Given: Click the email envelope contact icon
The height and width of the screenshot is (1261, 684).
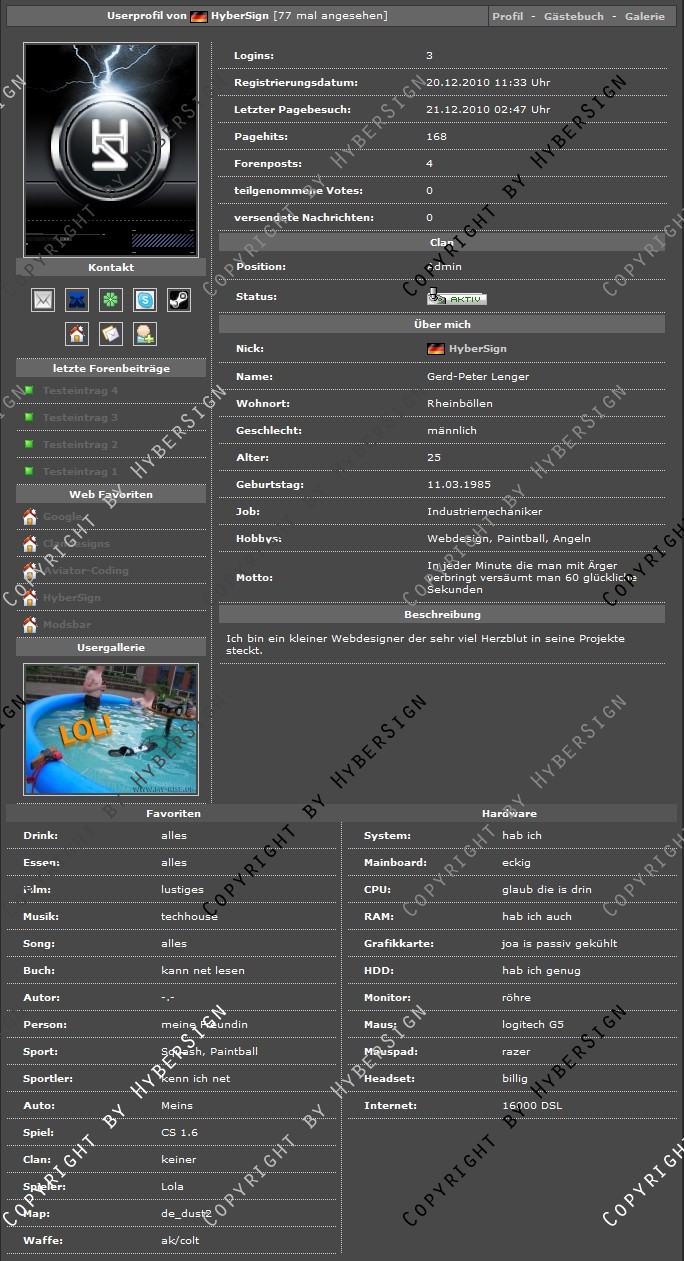Looking at the screenshot, I should [x=43, y=299].
